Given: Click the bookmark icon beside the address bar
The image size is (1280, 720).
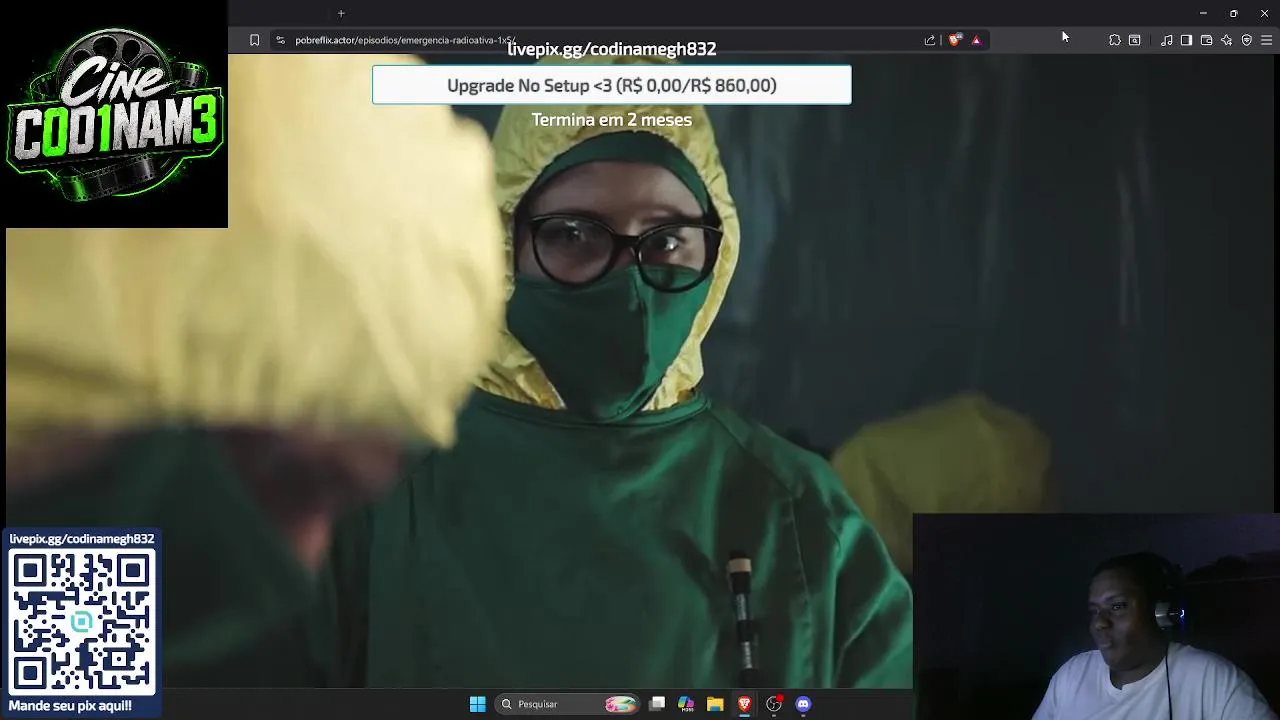Looking at the screenshot, I should click(254, 40).
